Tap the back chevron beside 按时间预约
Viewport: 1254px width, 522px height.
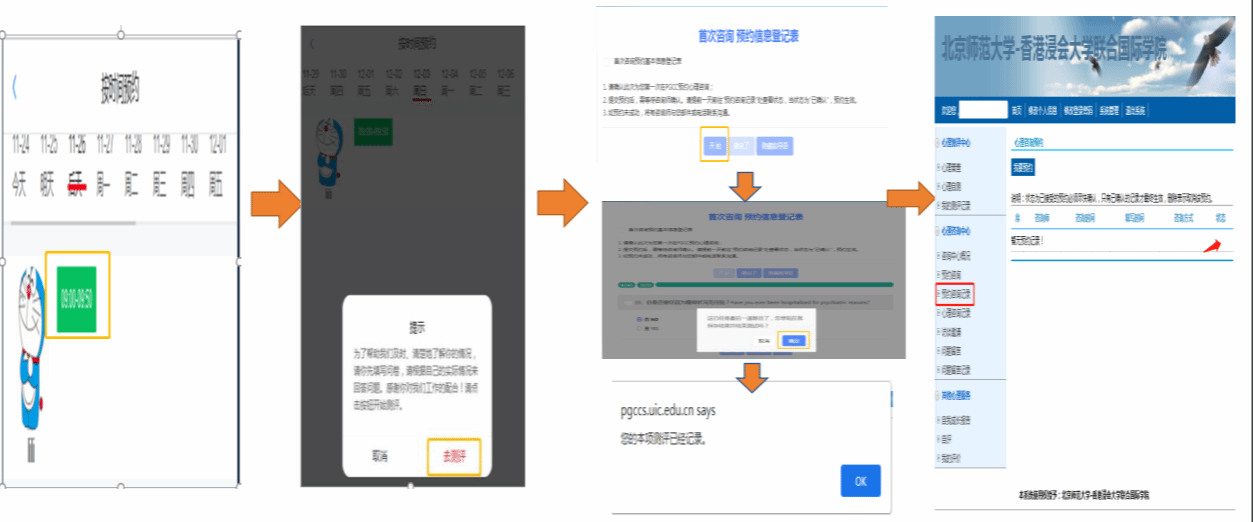pos(14,88)
